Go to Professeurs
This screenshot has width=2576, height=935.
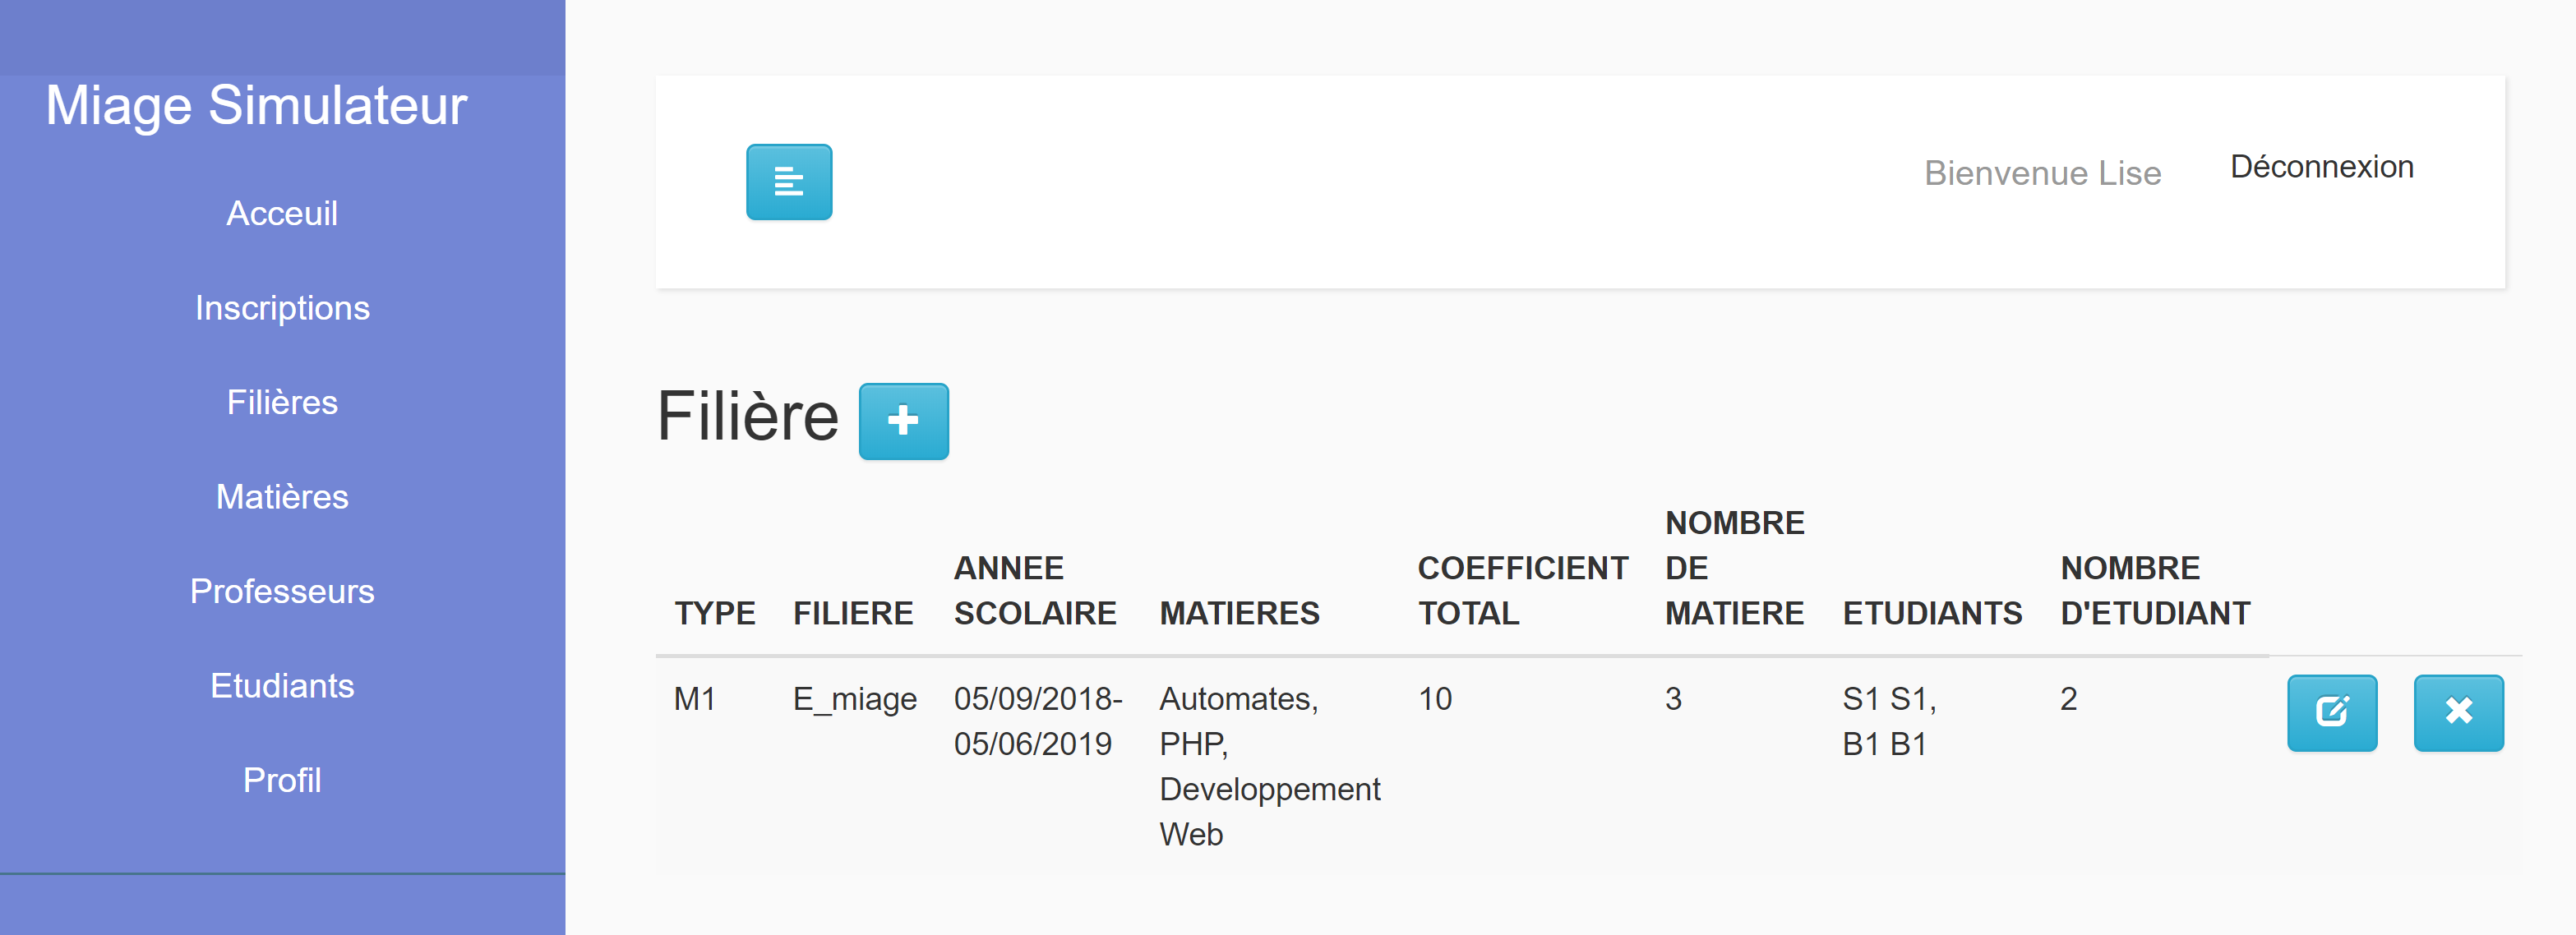[x=282, y=591]
